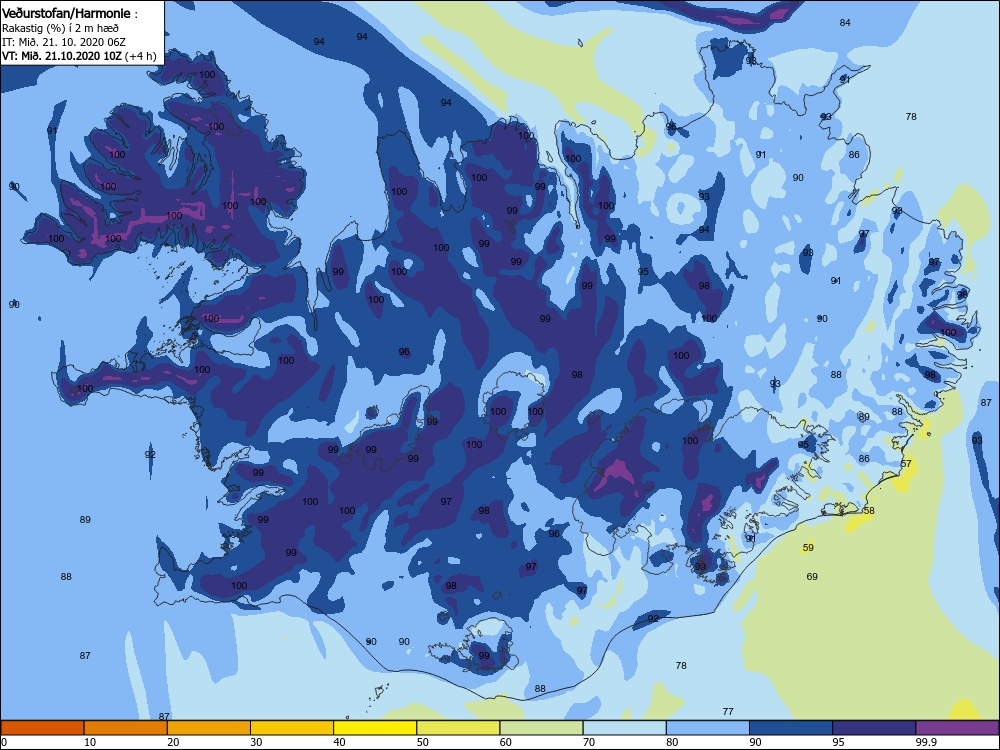
Task: Click the legend scale label 20
Action: pyautogui.click(x=173, y=742)
